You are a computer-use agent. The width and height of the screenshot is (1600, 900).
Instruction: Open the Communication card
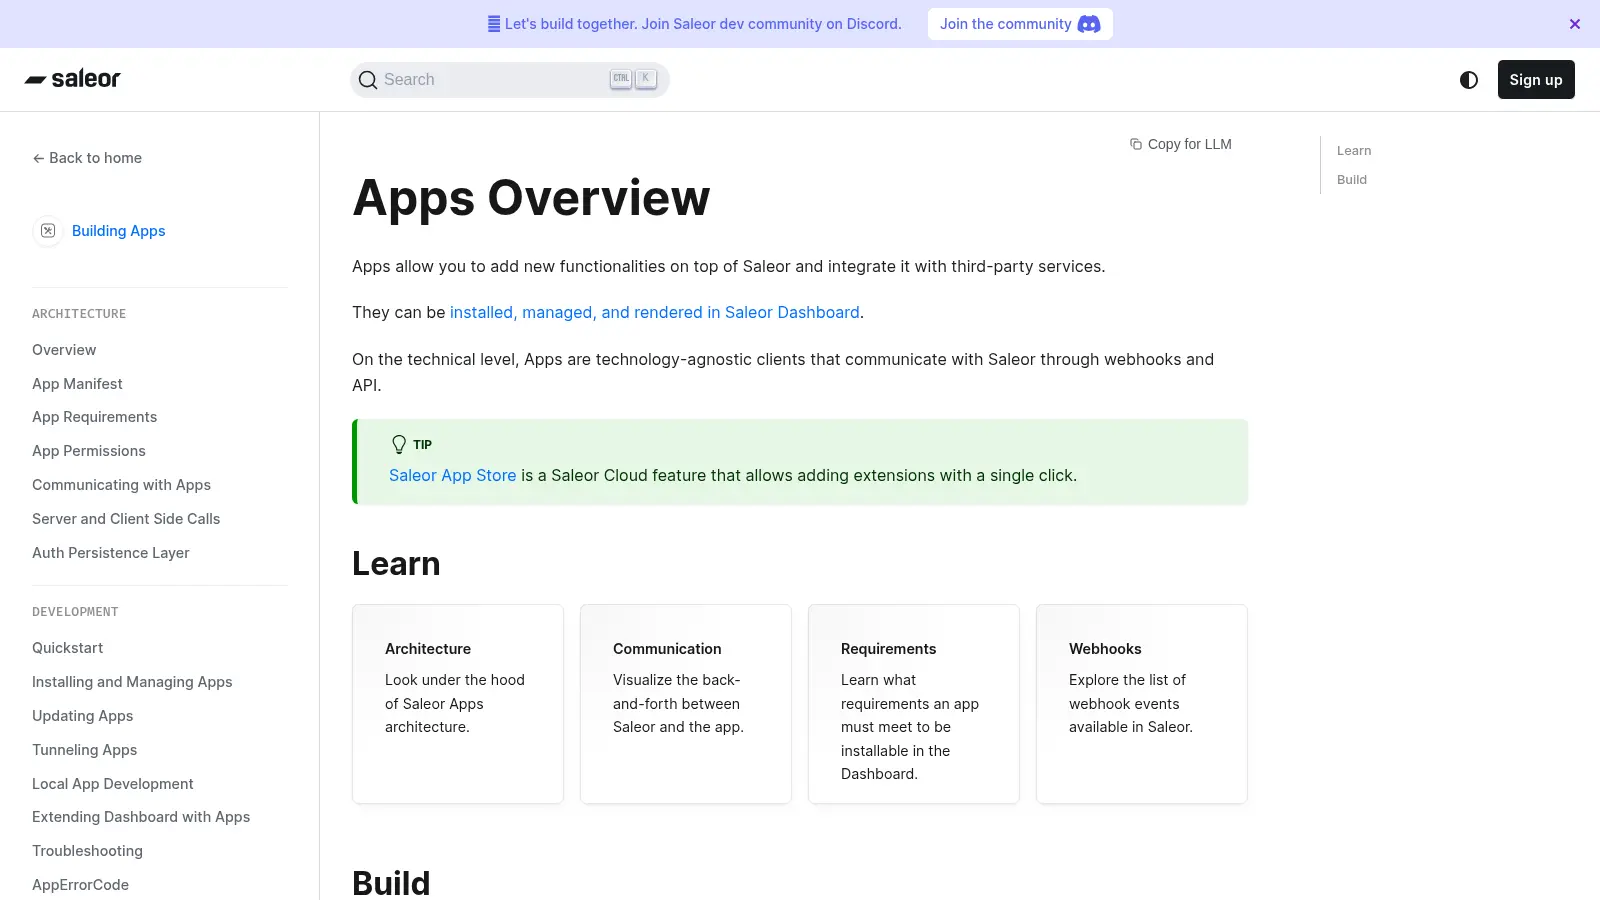[x=686, y=704]
